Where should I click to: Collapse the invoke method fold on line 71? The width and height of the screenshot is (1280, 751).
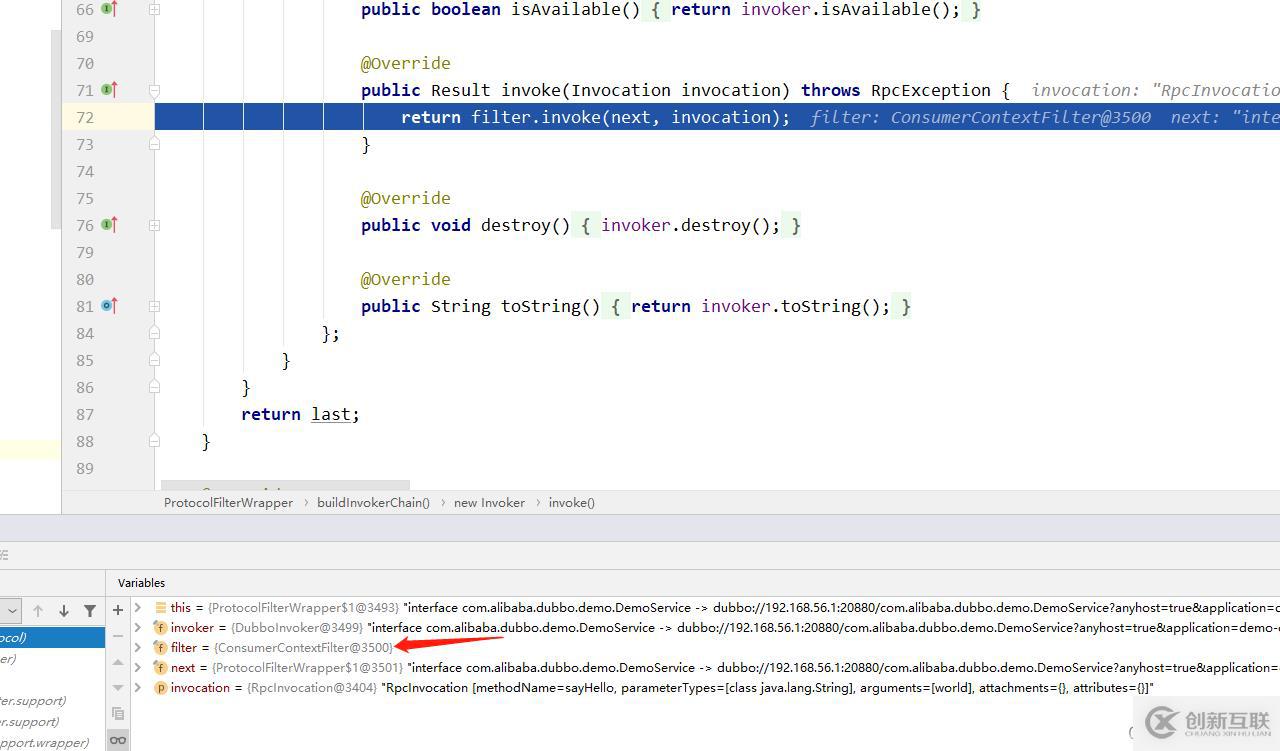coord(154,90)
